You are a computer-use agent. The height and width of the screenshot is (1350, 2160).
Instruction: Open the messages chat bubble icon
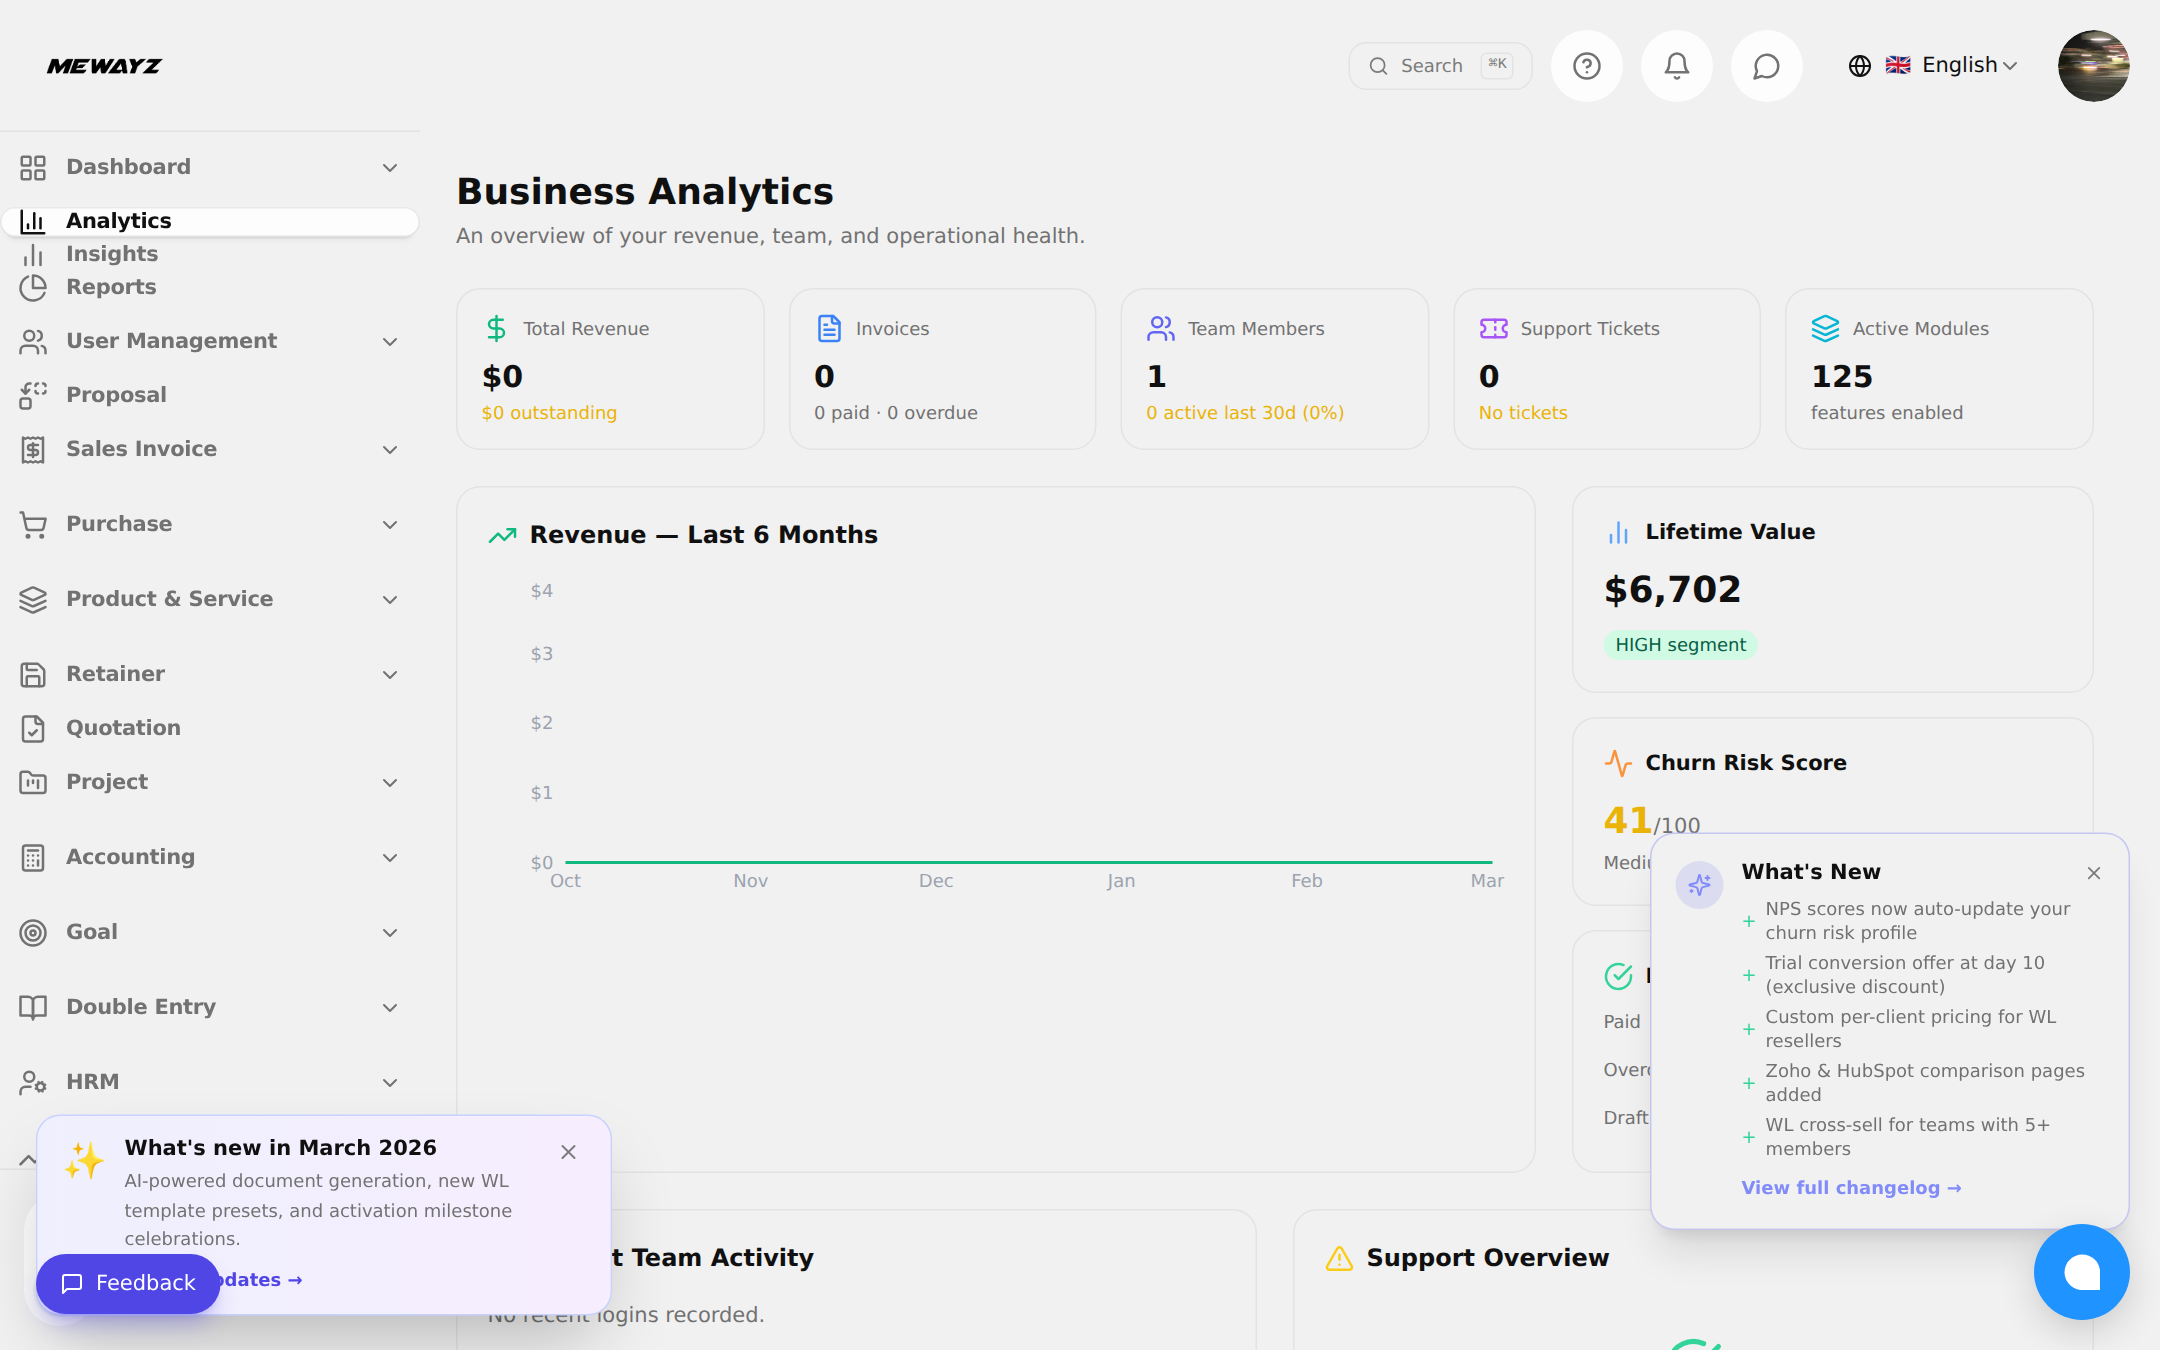click(1766, 66)
